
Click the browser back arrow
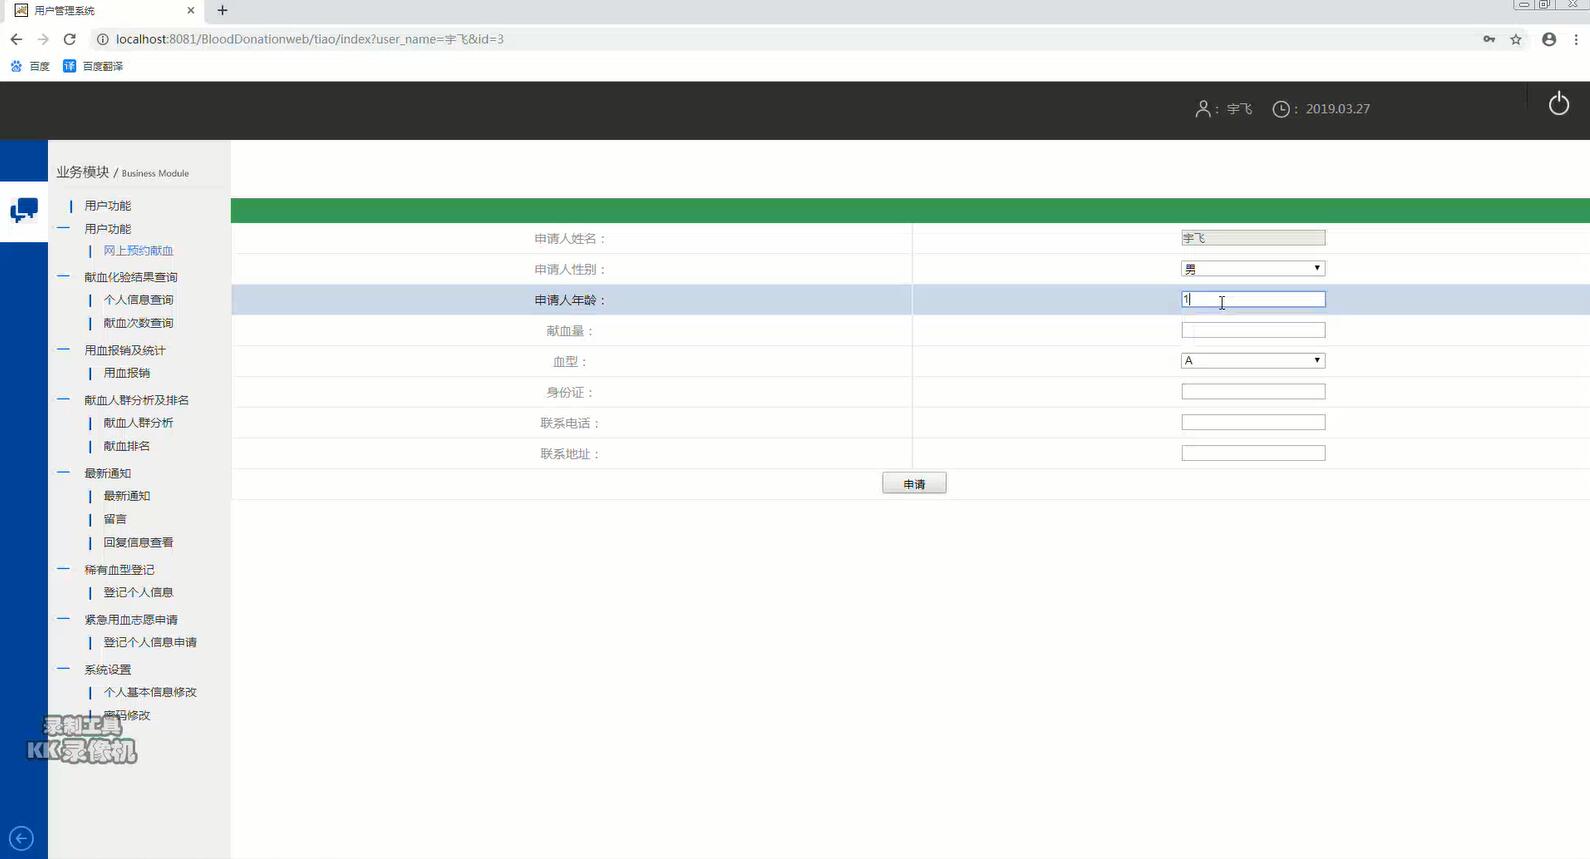(16, 39)
